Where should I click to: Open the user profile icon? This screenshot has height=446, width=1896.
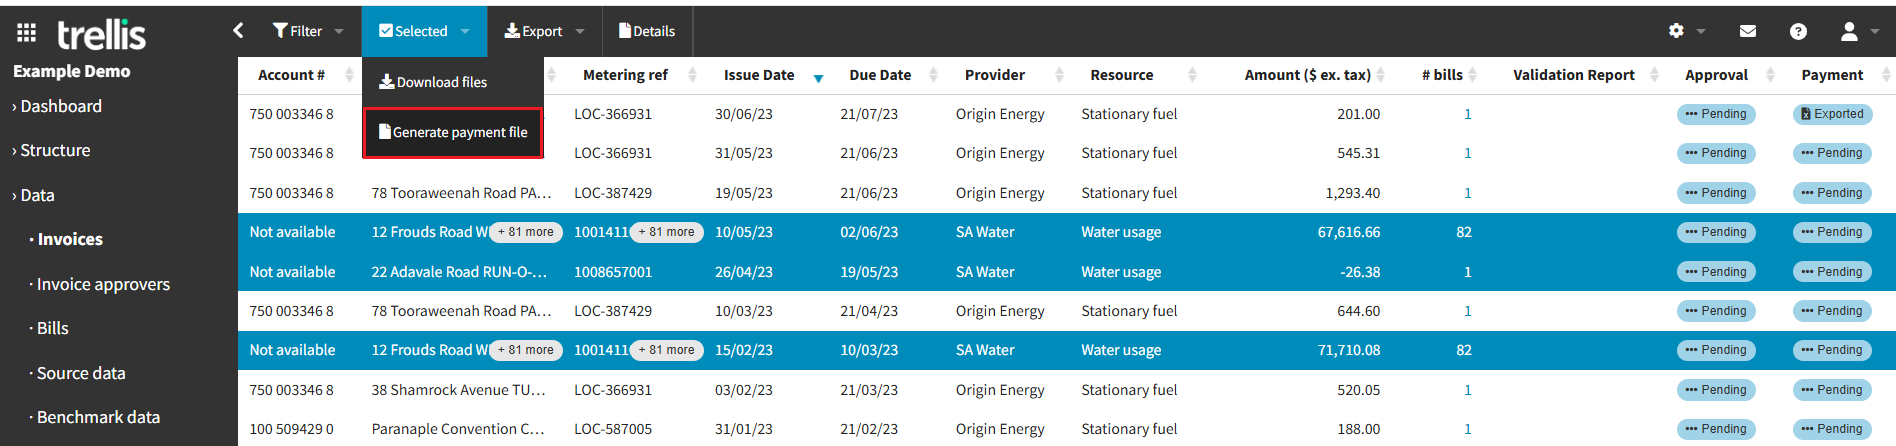[1849, 31]
